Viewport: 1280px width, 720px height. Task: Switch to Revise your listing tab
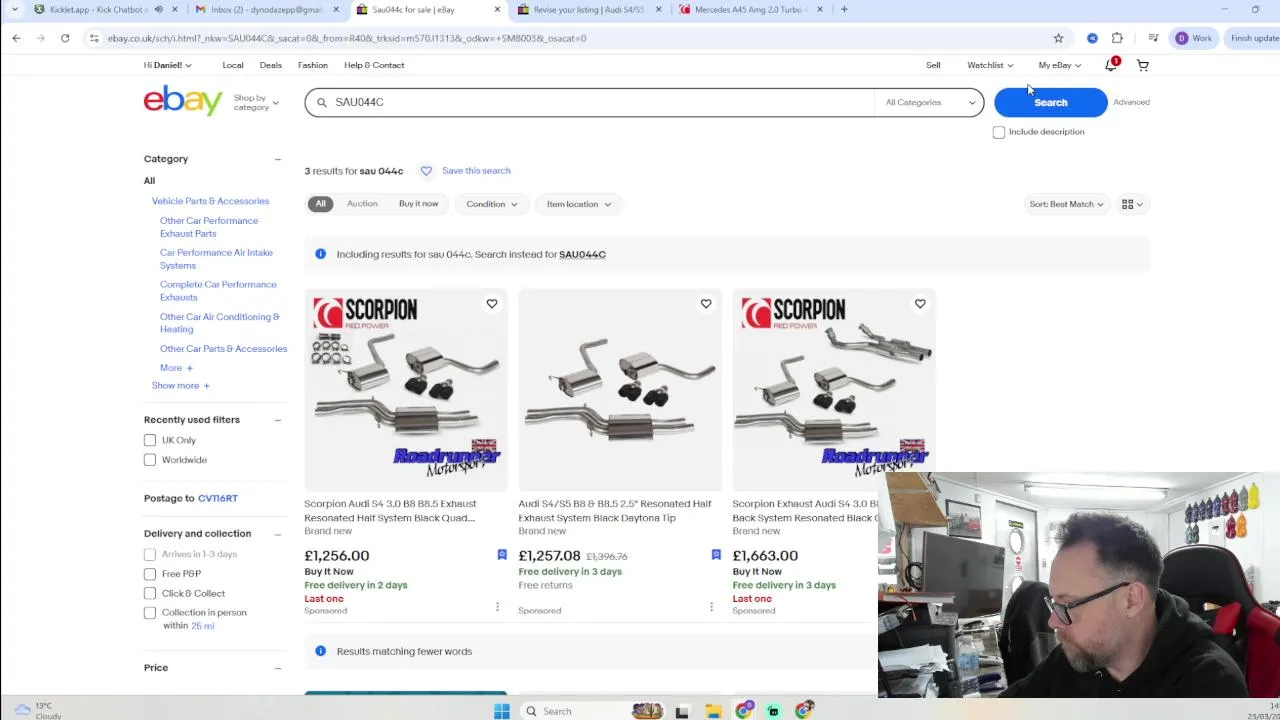coord(590,10)
